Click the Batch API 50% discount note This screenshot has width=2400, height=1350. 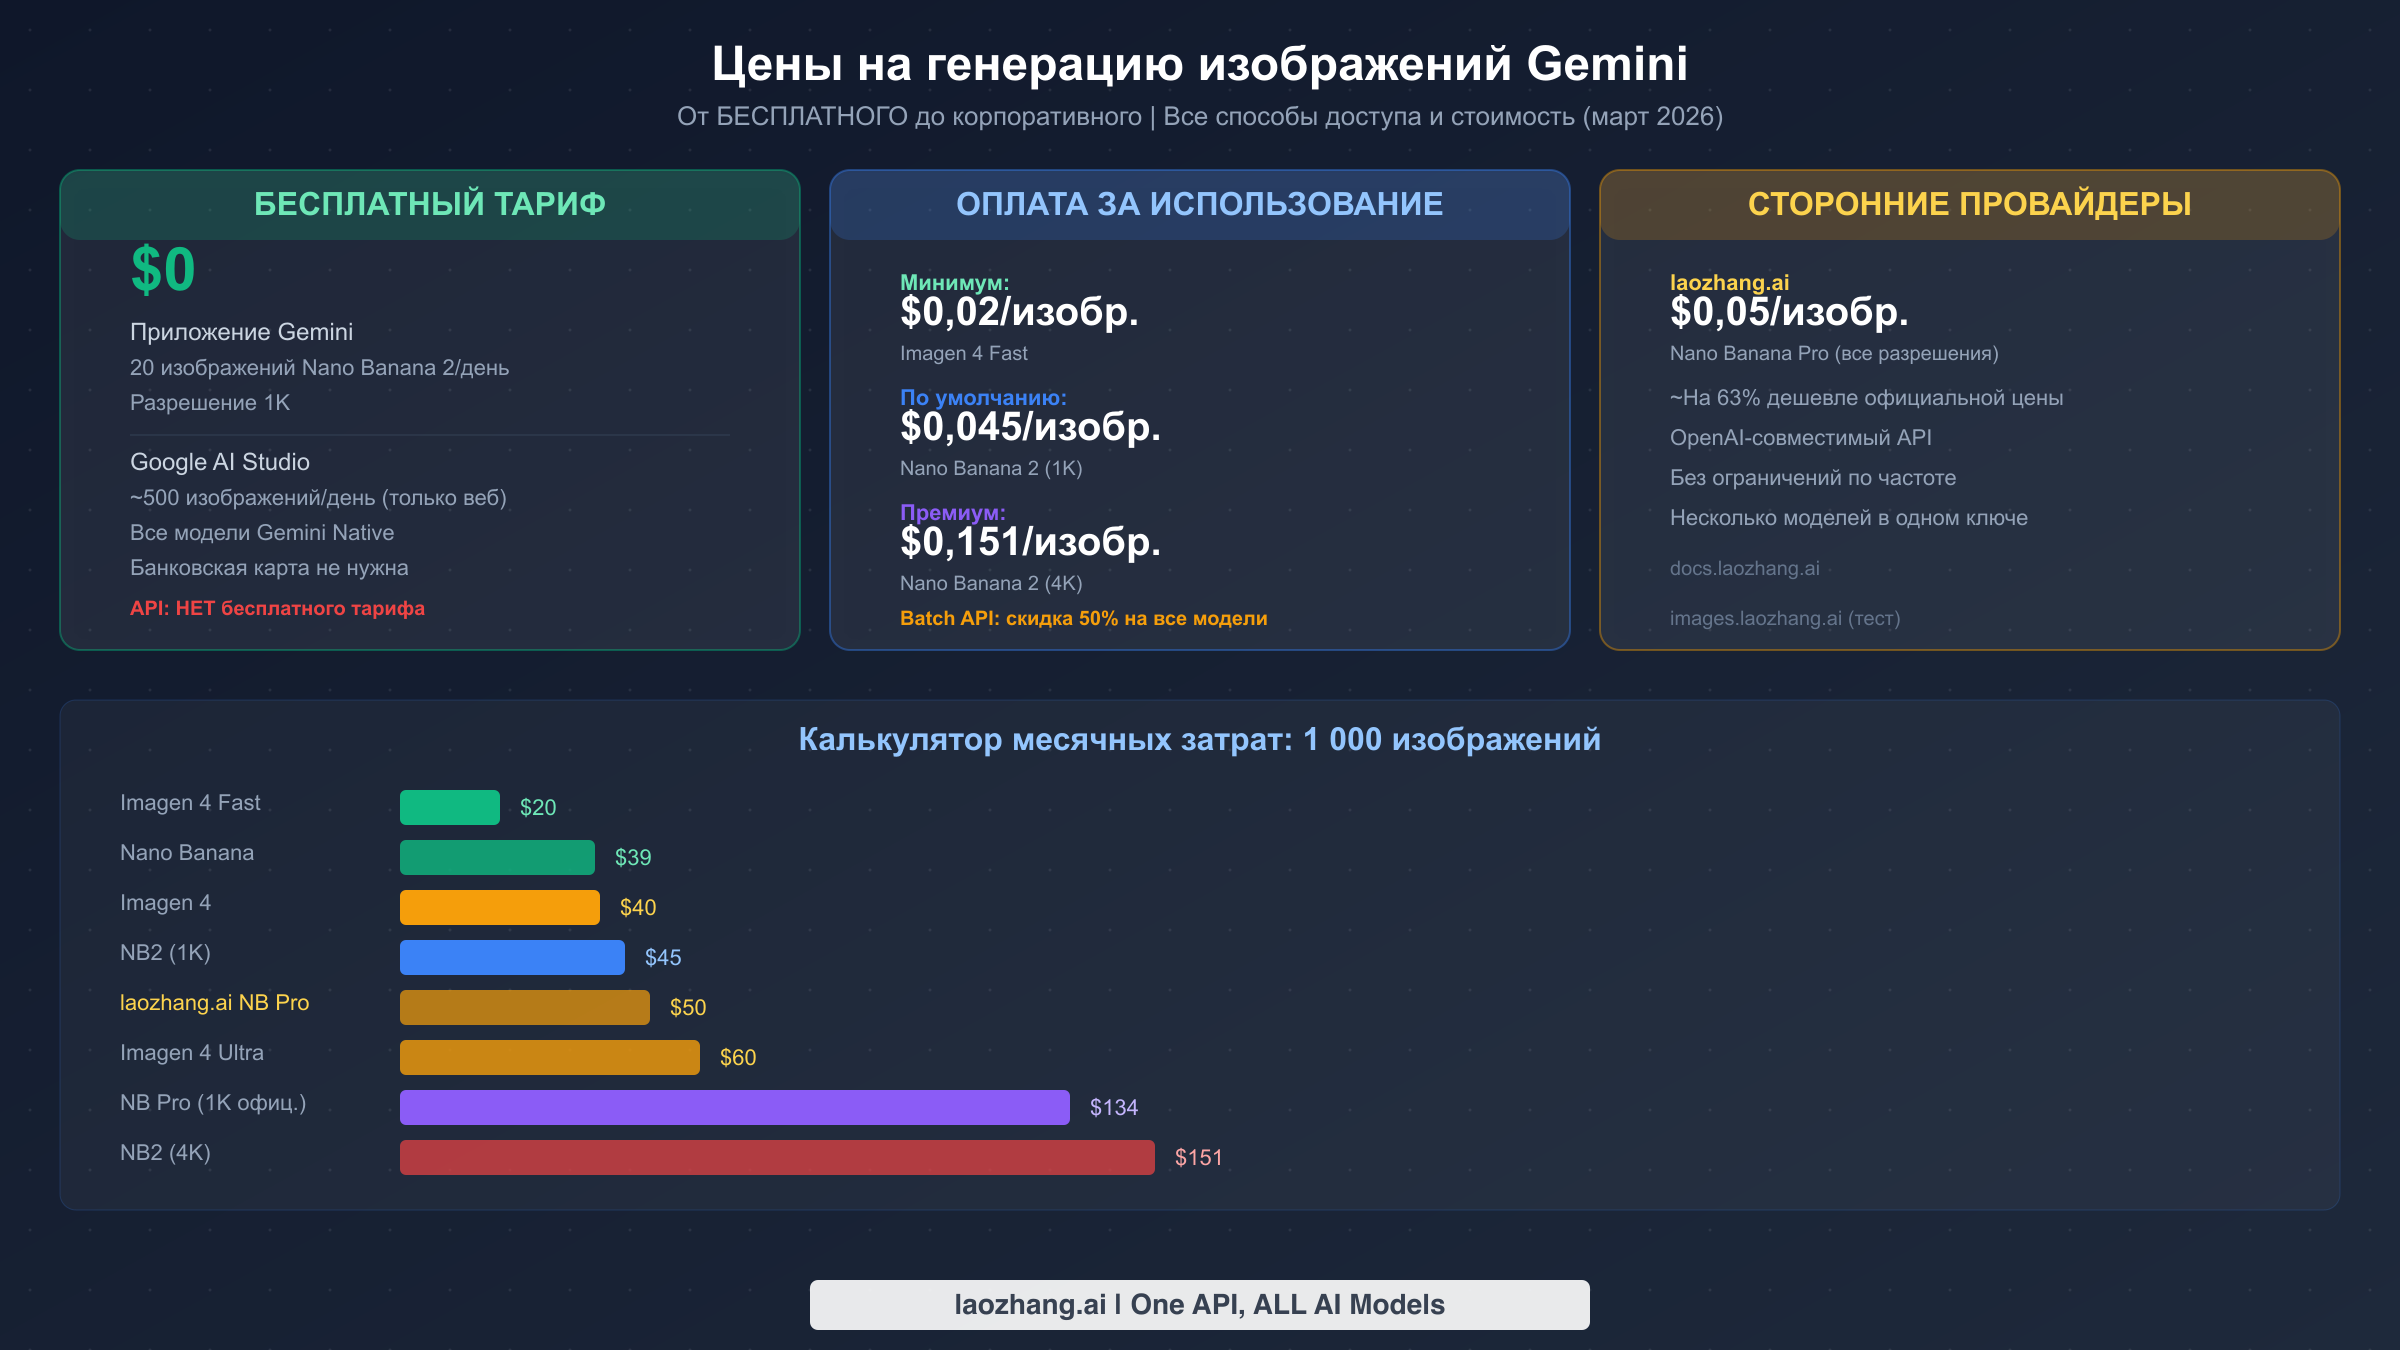tap(1082, 618)
